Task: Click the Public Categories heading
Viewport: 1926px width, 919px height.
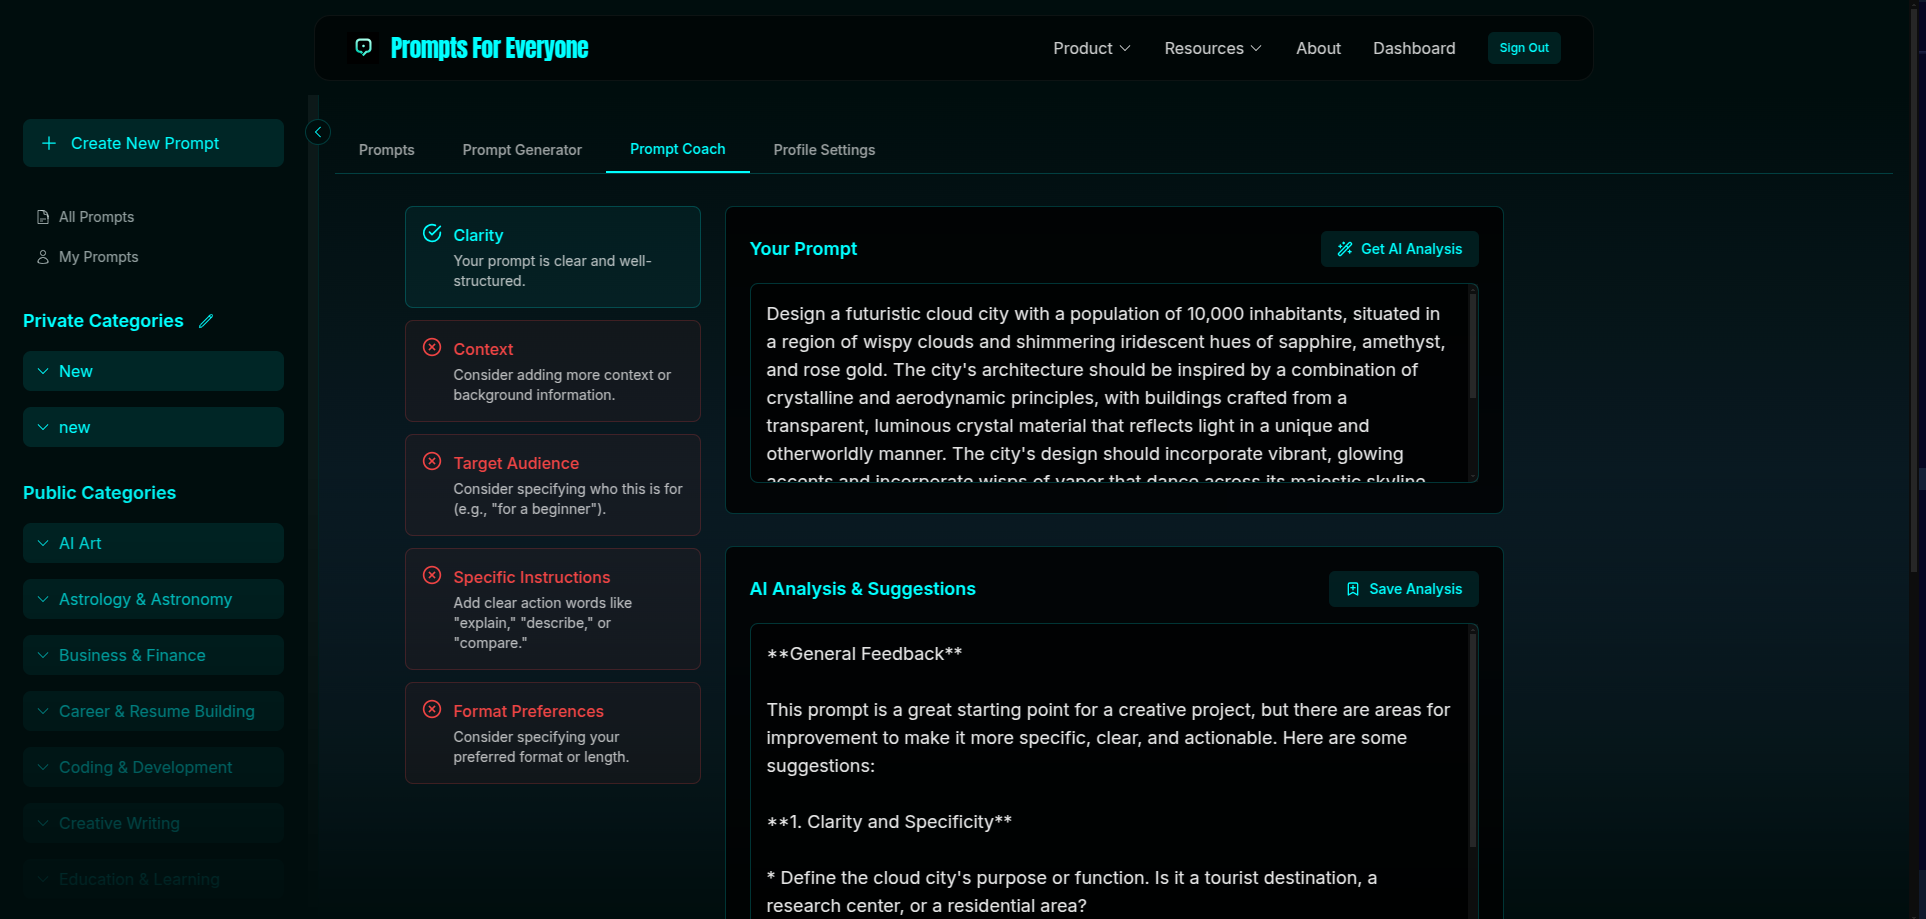Action: point(99,493)
